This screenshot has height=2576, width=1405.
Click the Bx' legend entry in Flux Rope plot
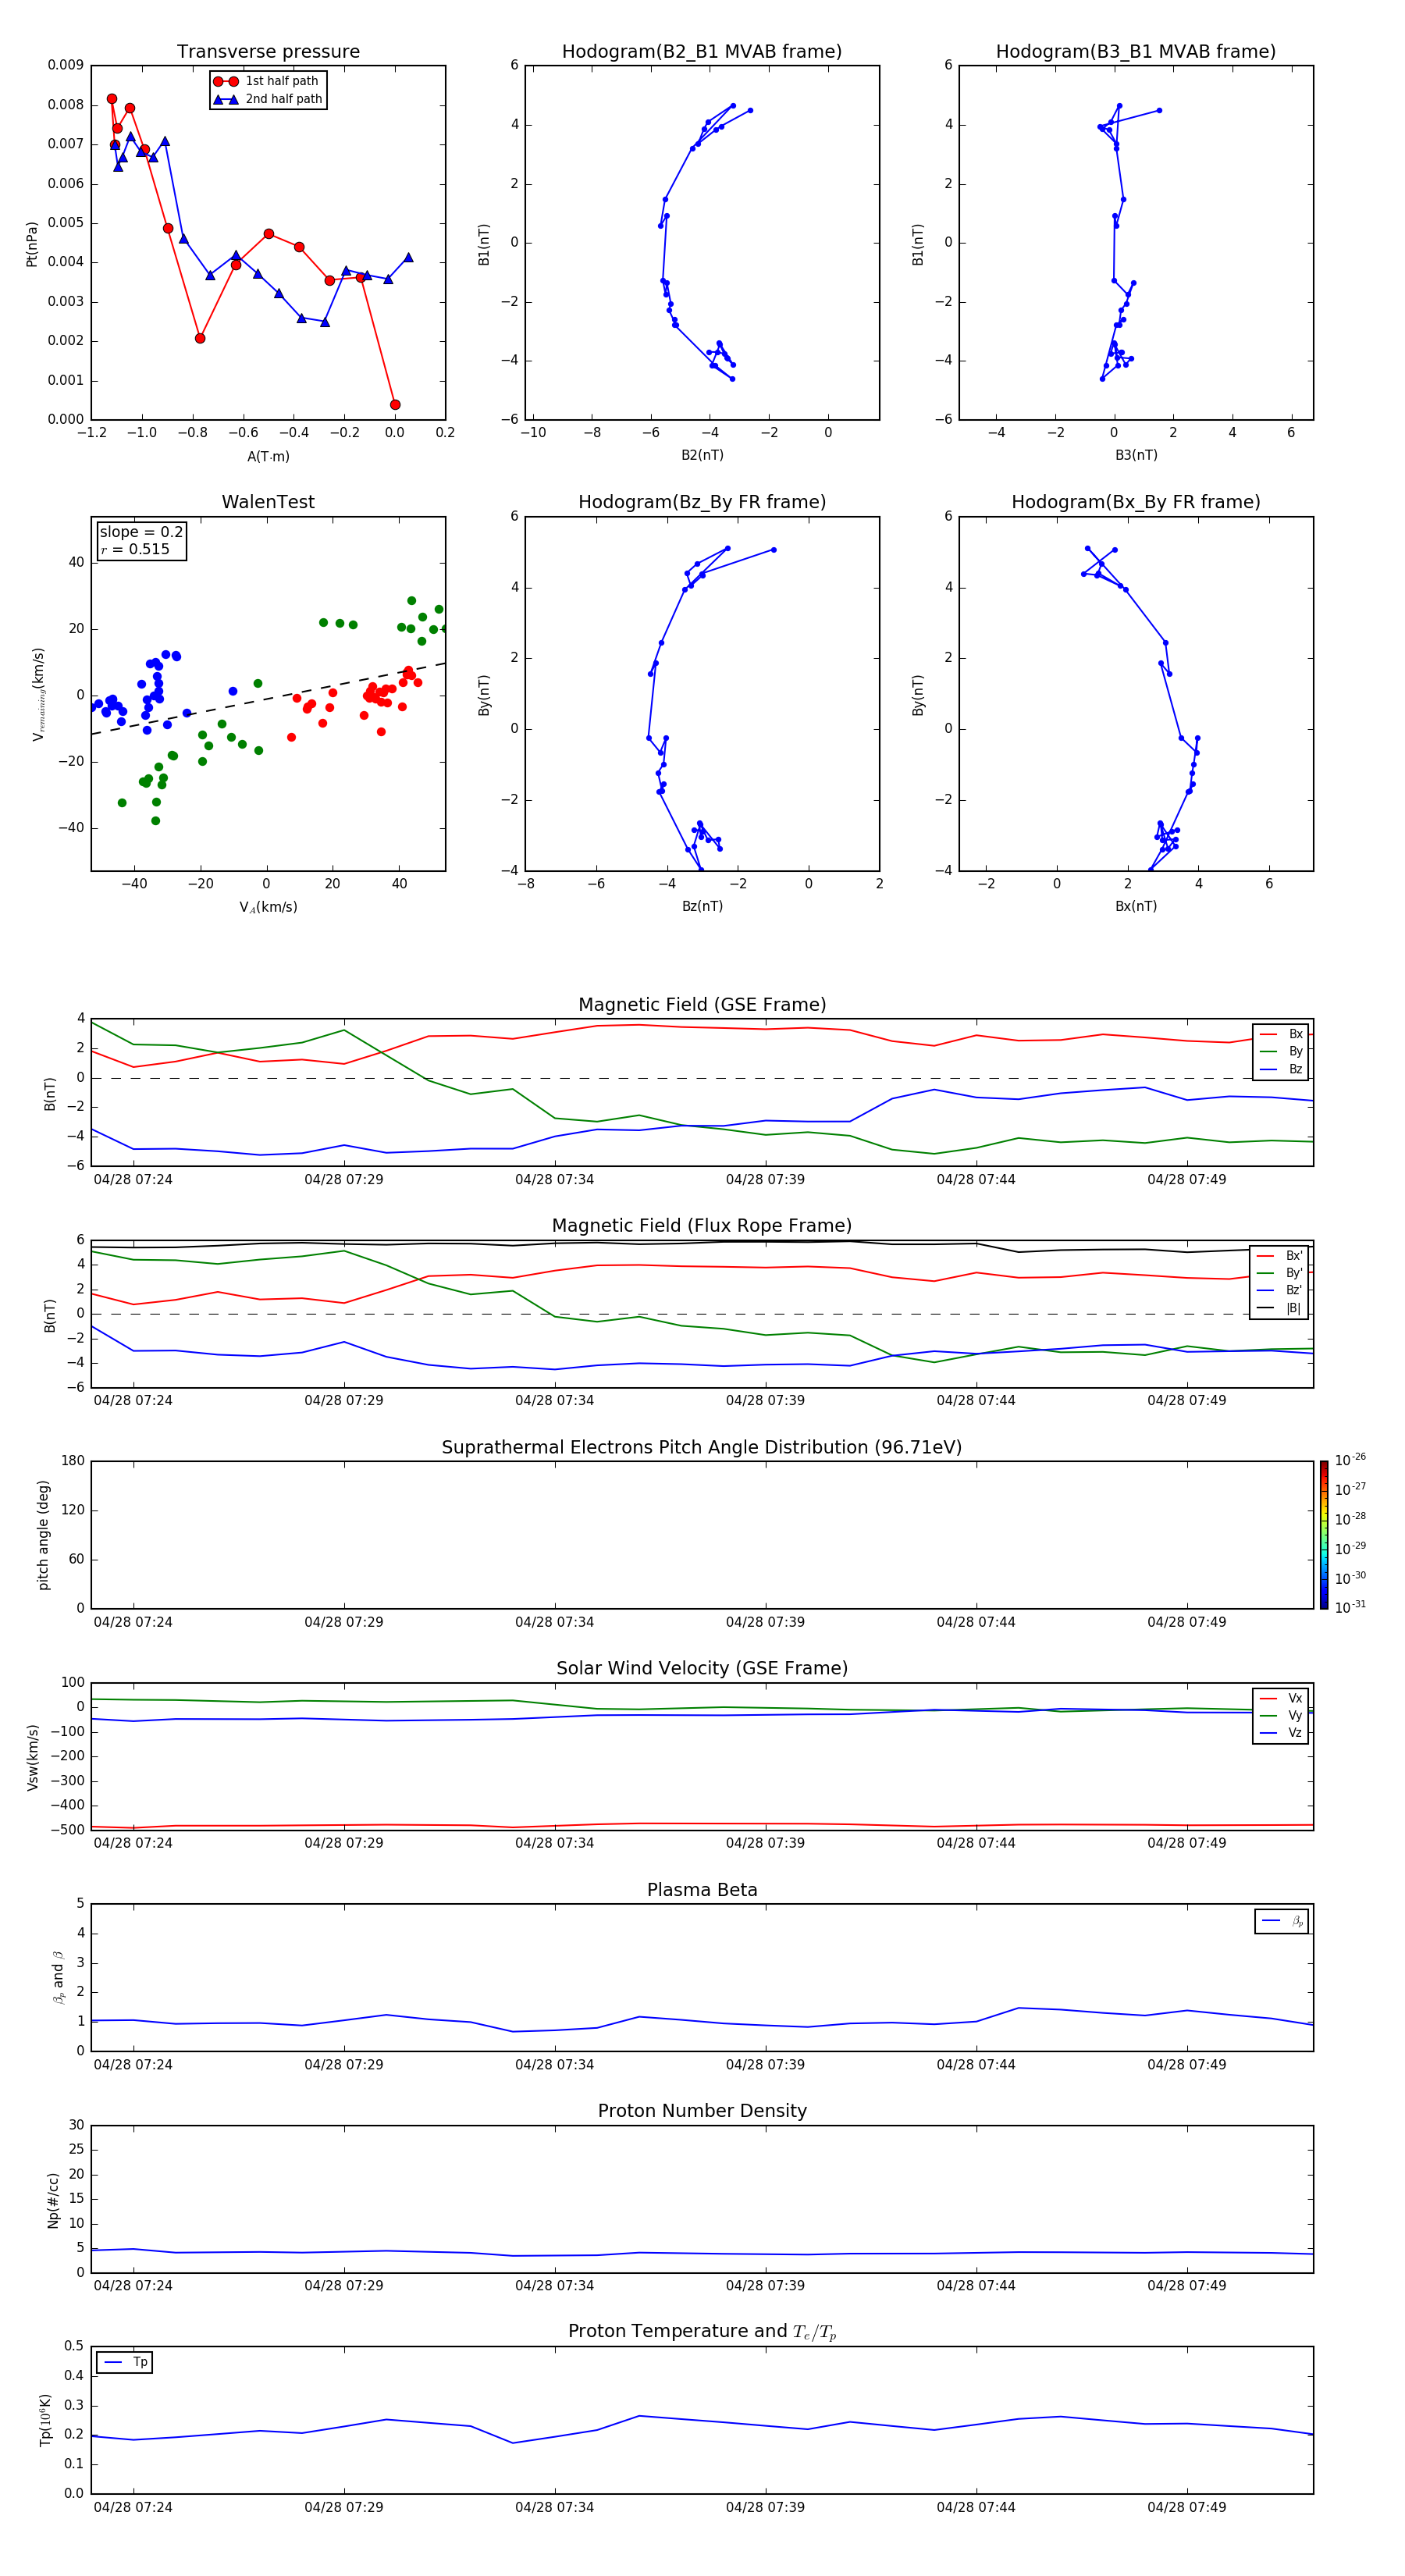(1280, 1256)
